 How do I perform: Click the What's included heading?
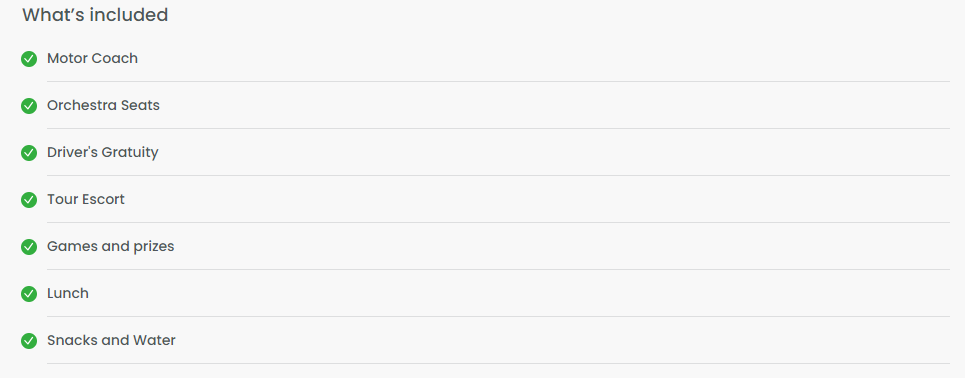pos(95,15)
